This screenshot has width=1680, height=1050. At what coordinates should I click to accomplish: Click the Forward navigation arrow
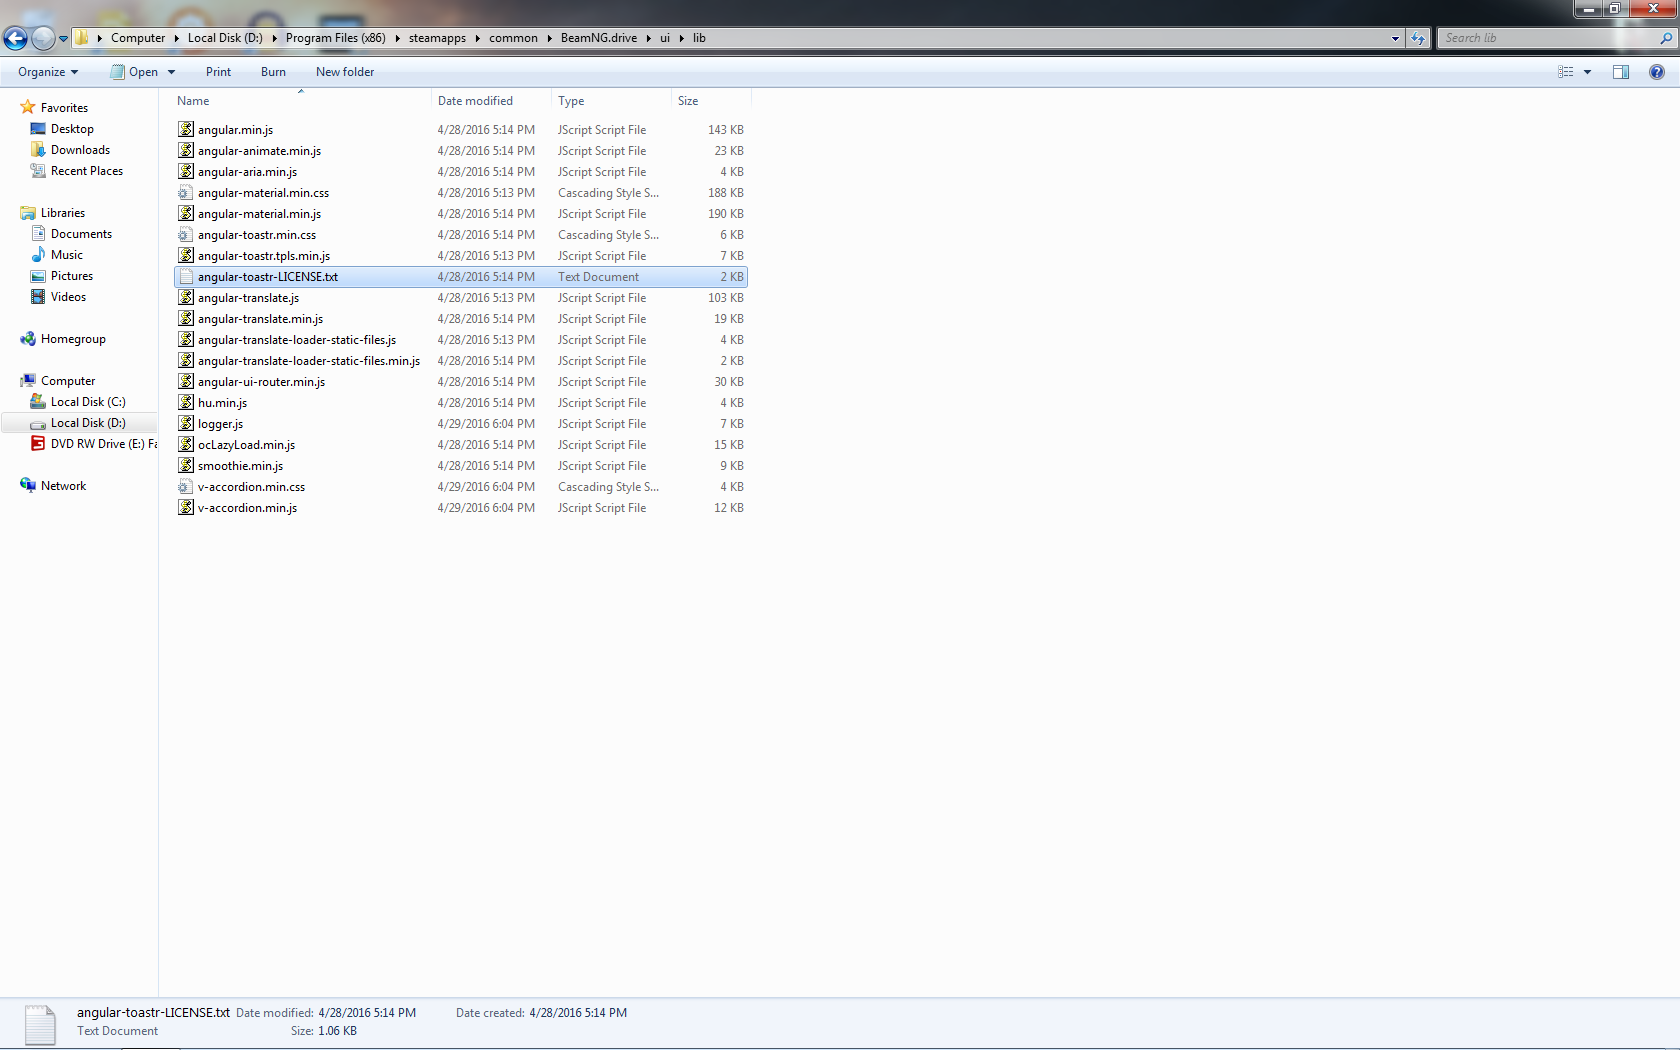click(43, 38)
